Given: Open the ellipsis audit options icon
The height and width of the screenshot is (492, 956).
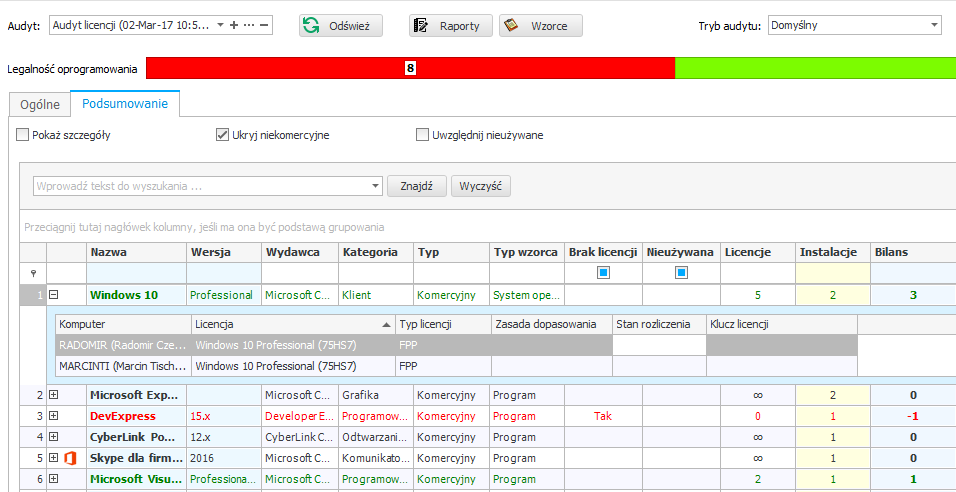Looking at the screenshot, I should (249, 25).
